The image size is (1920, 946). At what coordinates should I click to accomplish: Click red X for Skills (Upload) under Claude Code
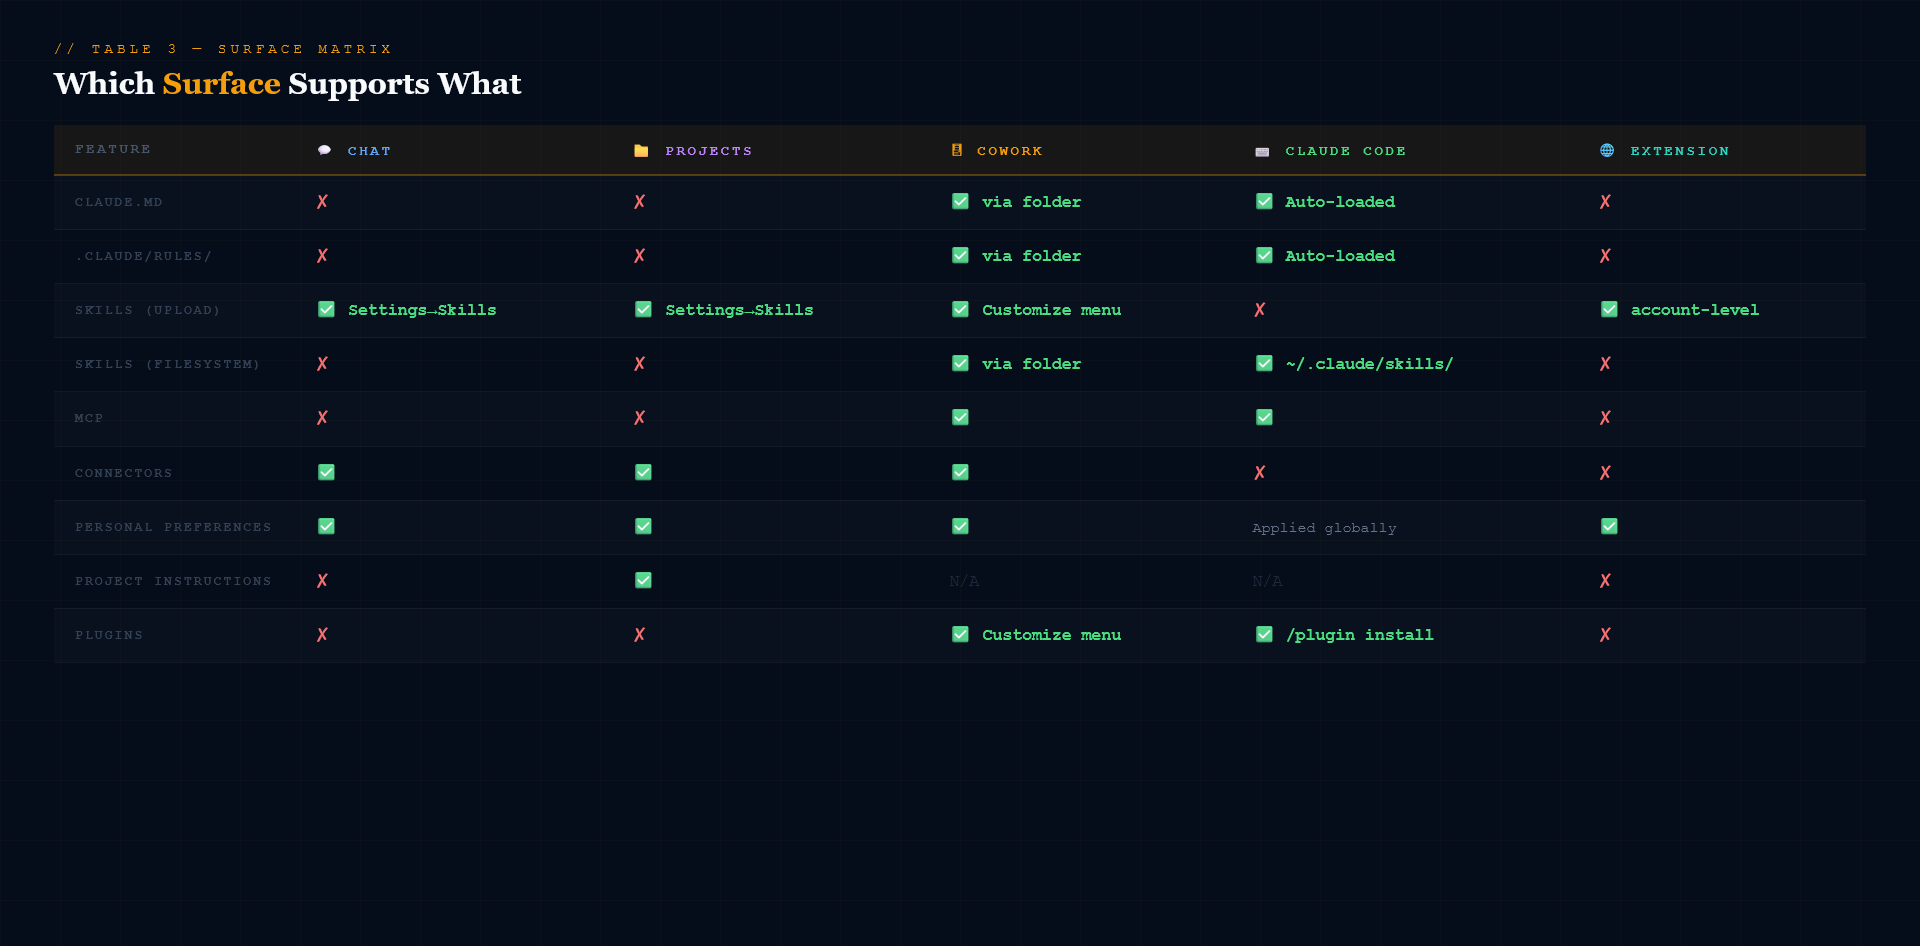click(x=1260, y=310)
